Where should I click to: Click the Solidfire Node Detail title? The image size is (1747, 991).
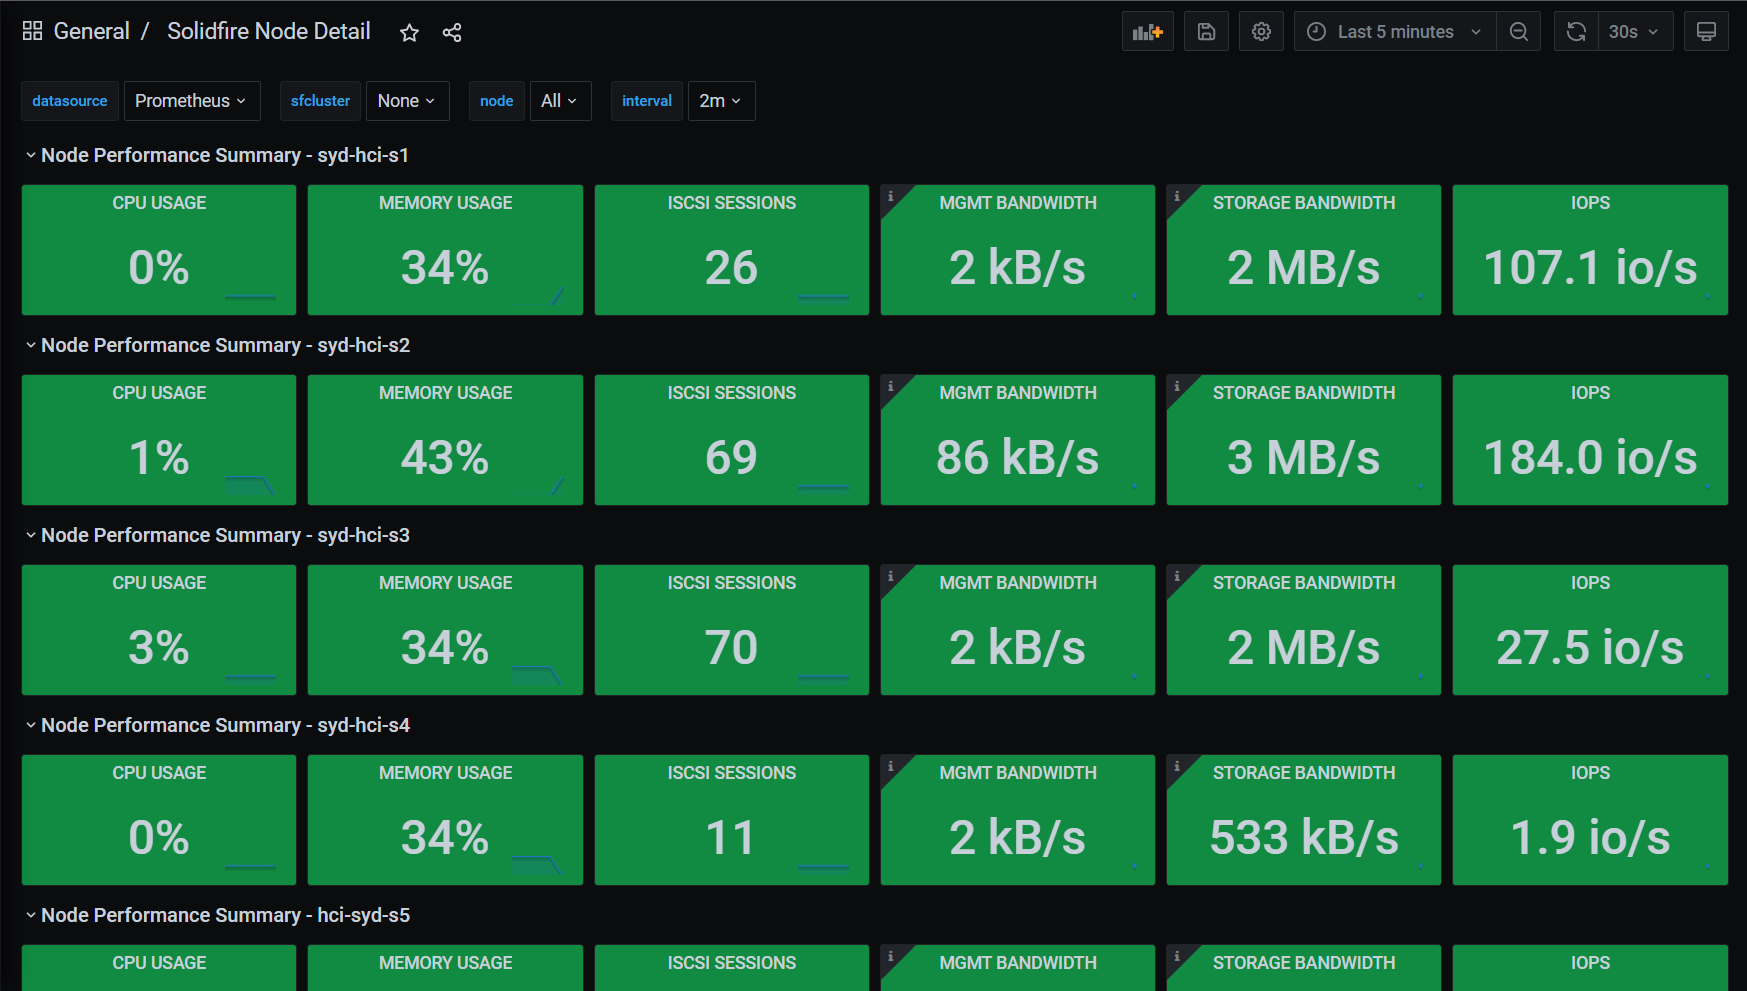point(268,31)
